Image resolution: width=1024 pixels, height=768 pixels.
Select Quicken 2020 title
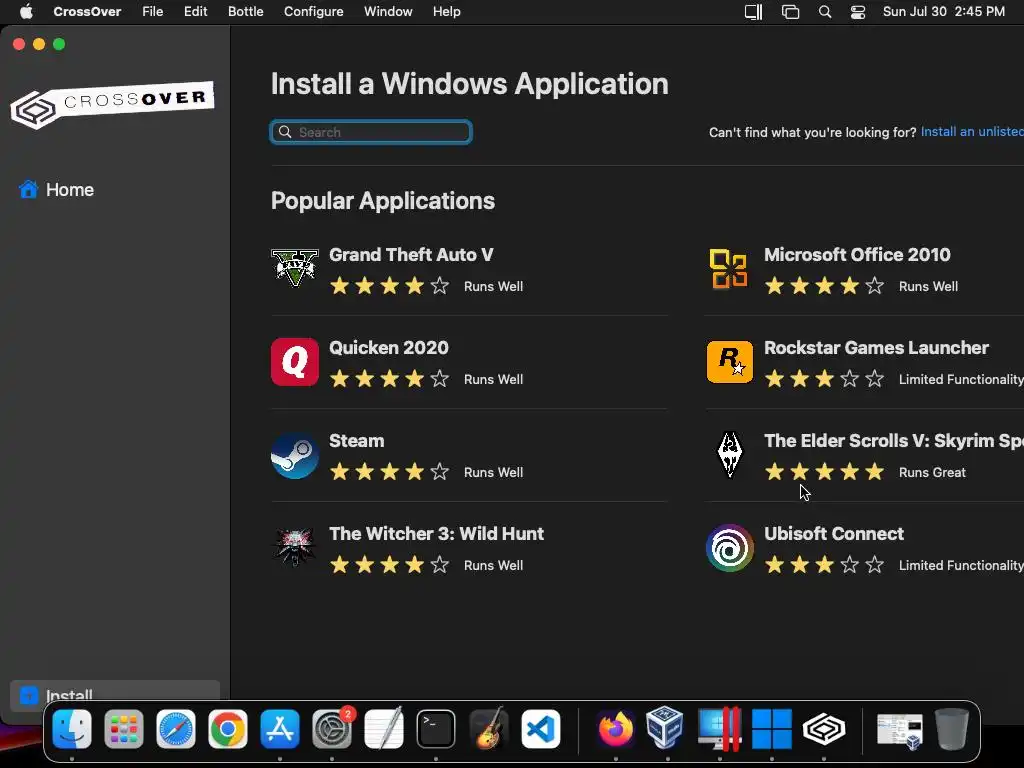389,347
